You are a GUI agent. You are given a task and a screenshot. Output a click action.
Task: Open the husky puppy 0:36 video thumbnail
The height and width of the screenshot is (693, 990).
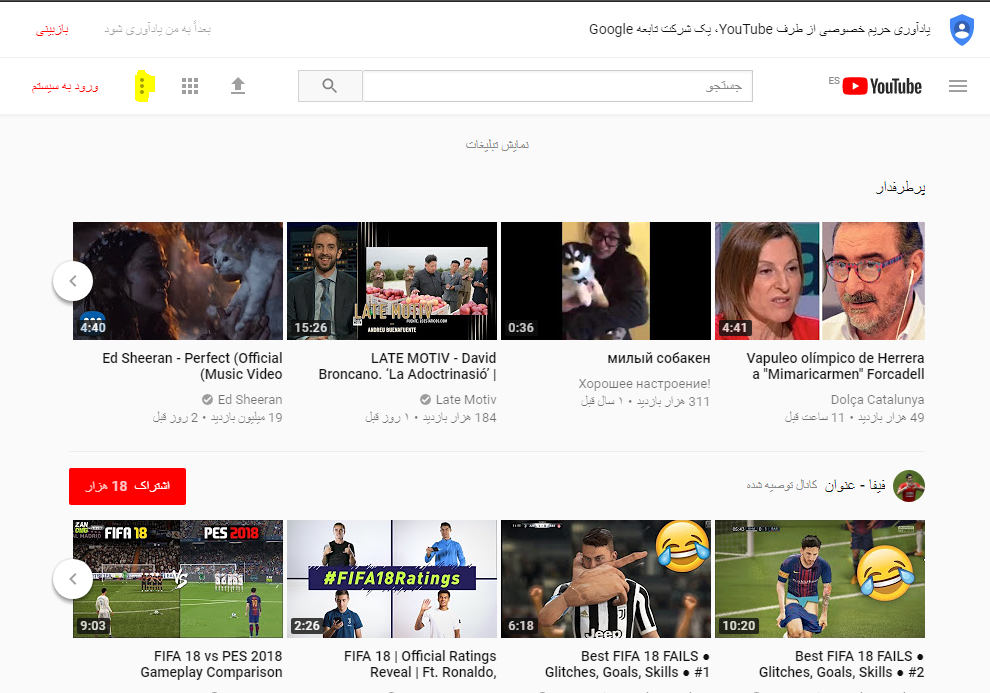pyautogui.click(x=606, y=281)
